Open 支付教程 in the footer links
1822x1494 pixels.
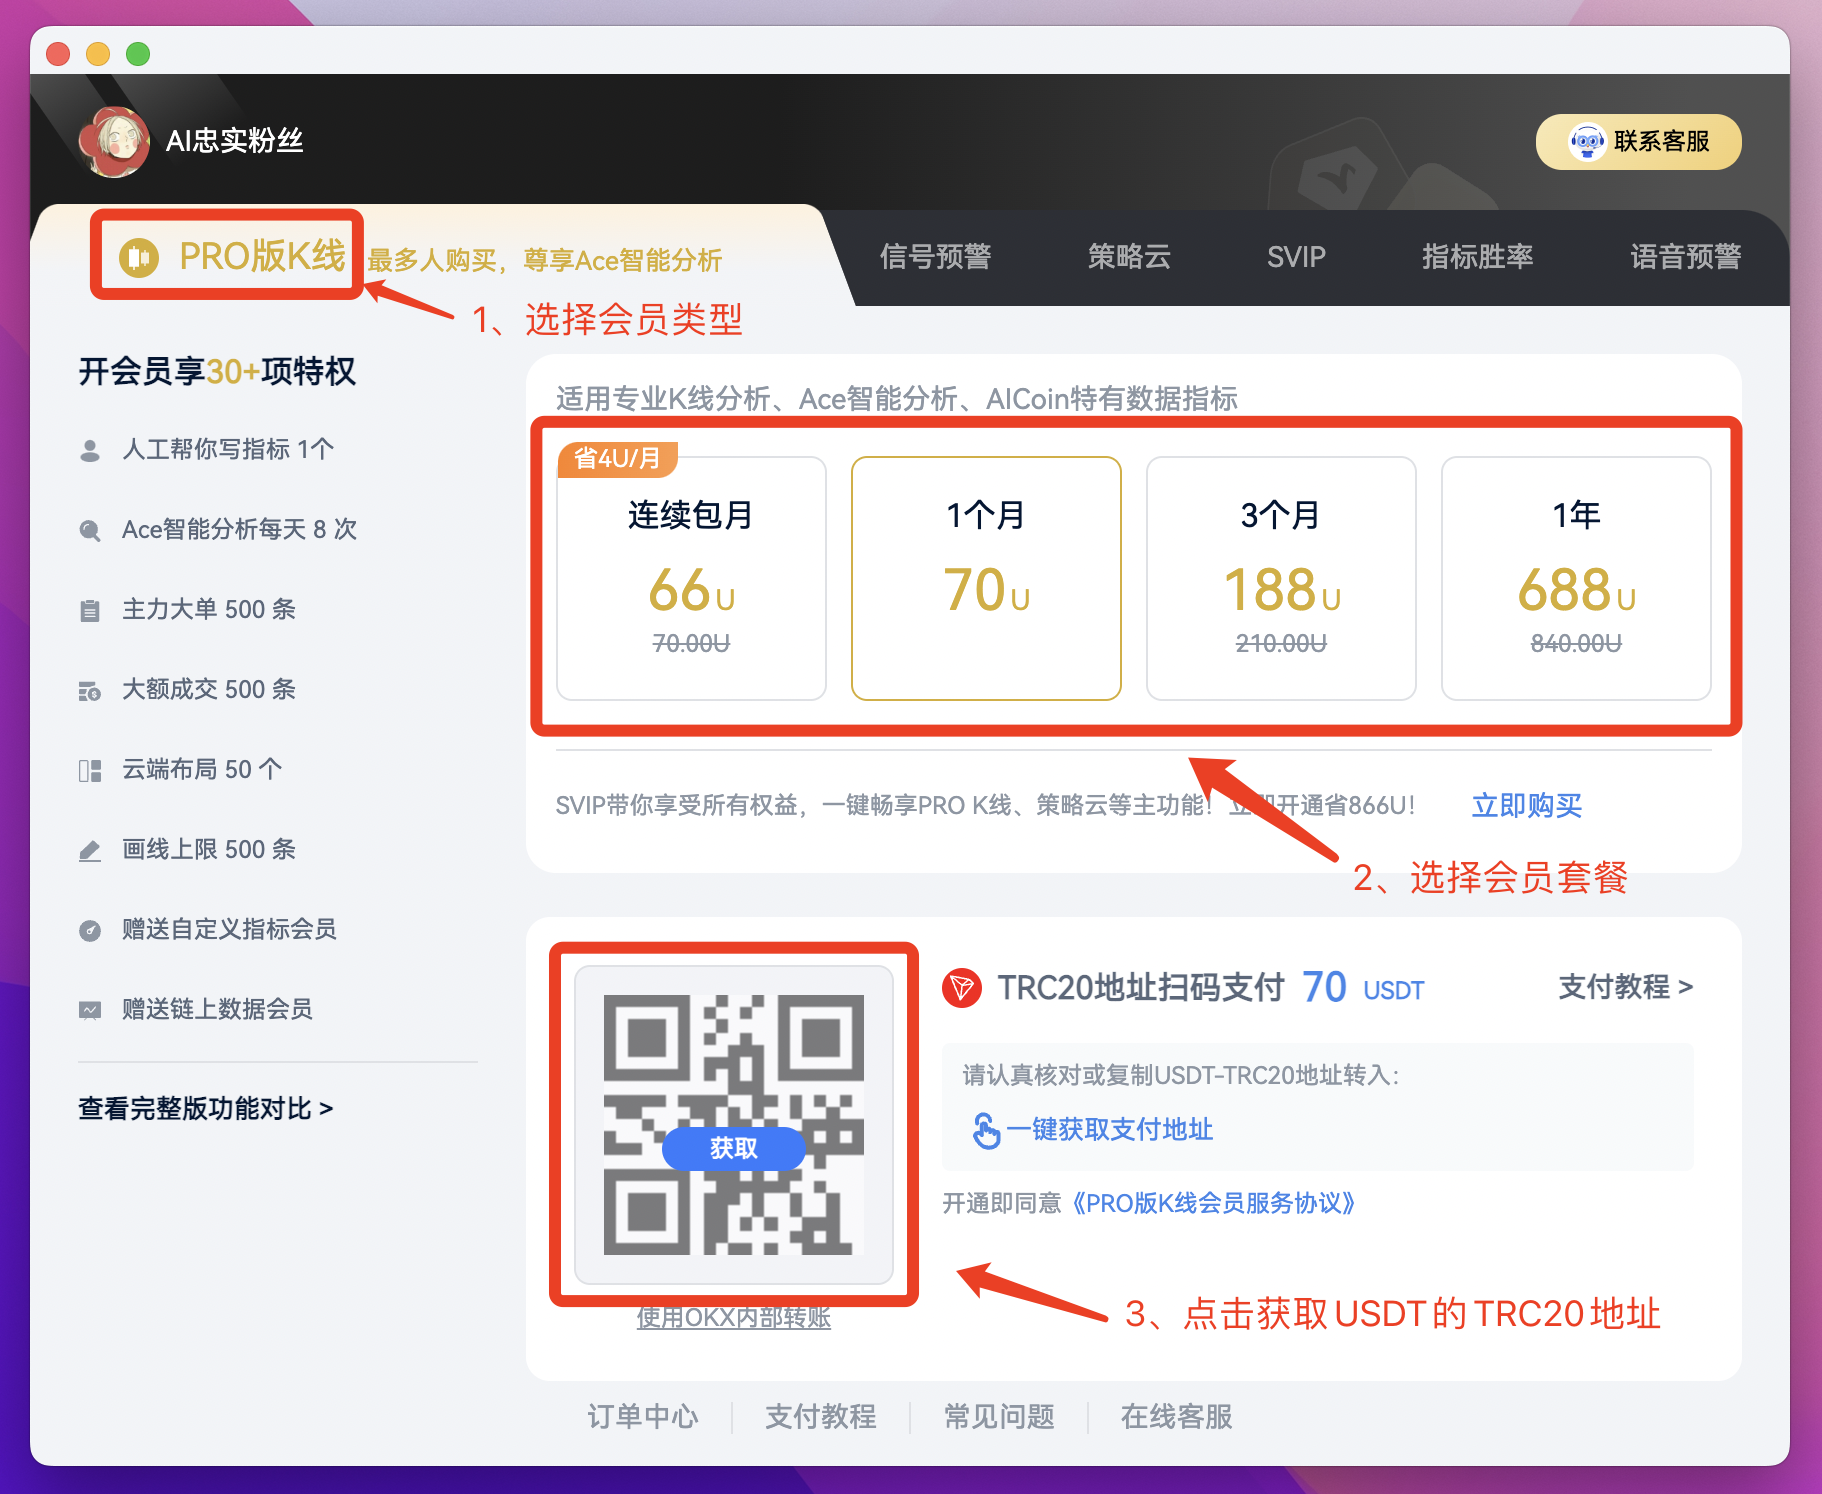point(821,1416)
